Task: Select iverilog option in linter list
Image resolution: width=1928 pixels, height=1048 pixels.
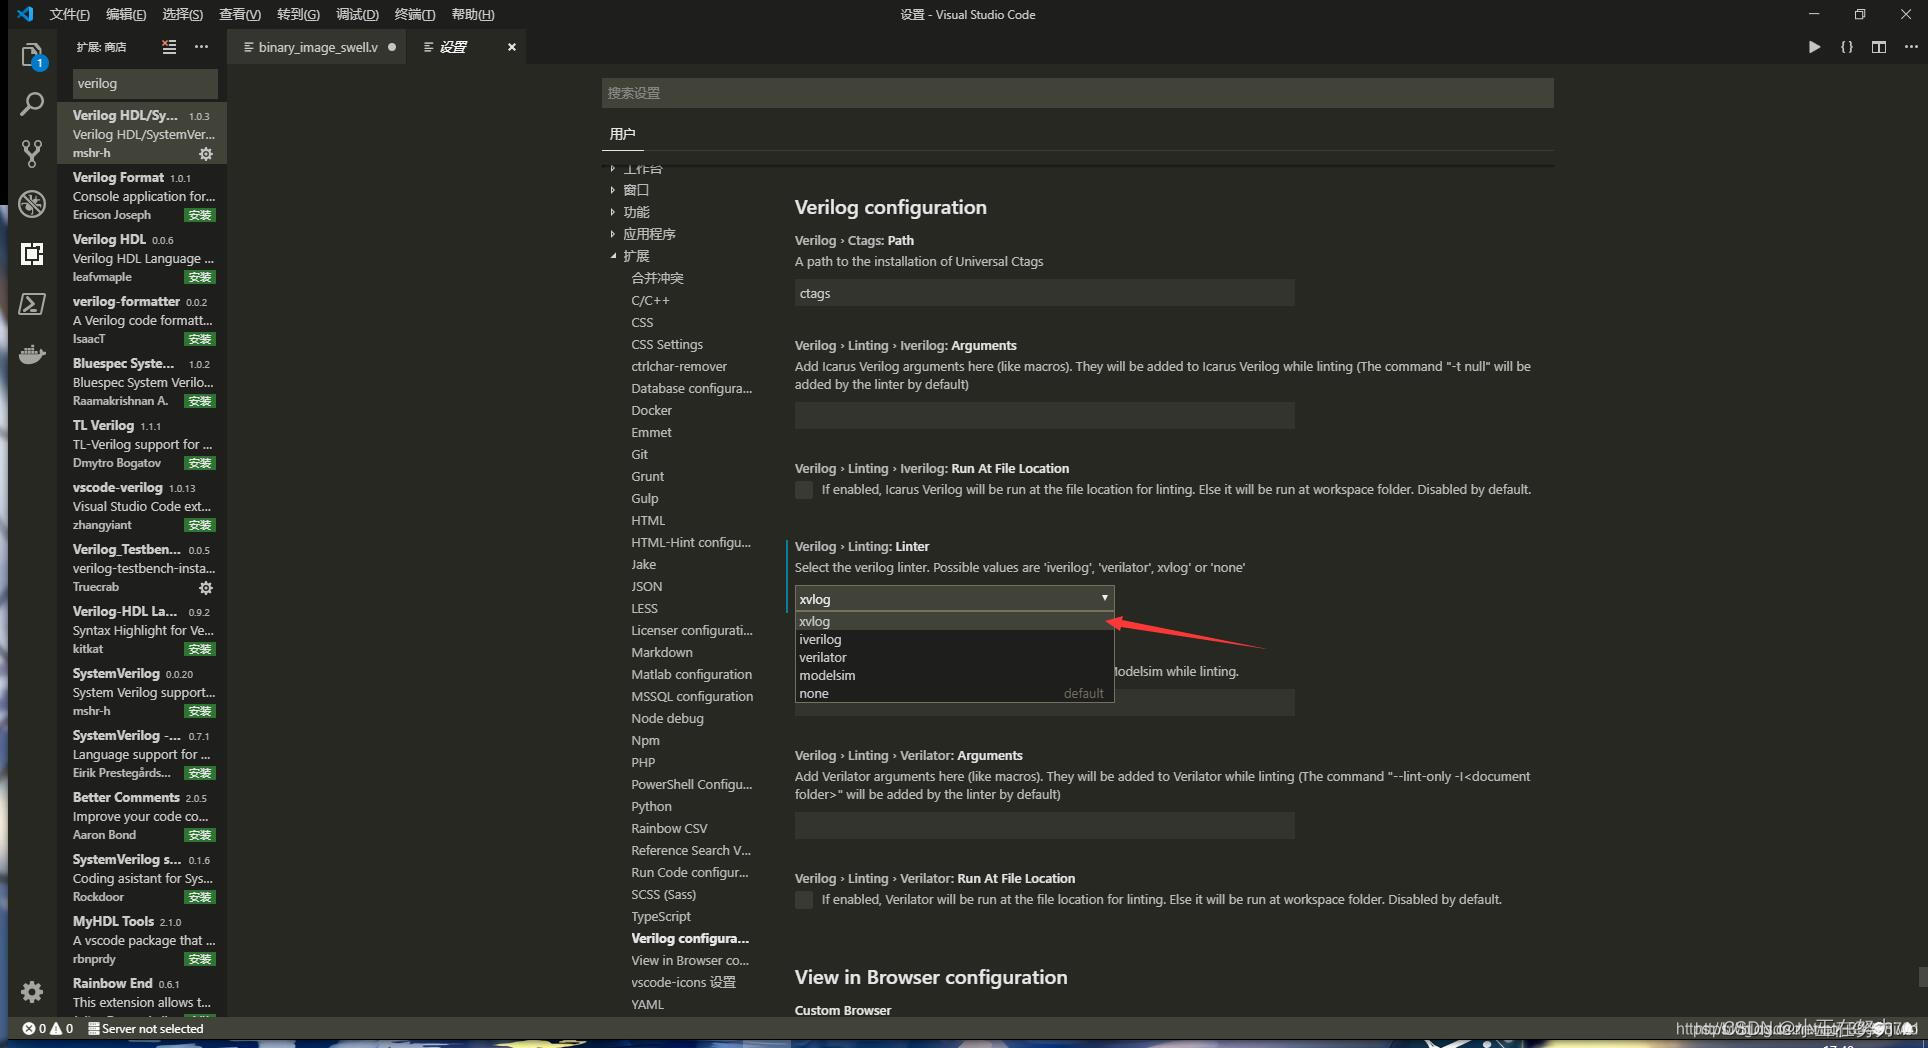Action: (x=954, y=639)
